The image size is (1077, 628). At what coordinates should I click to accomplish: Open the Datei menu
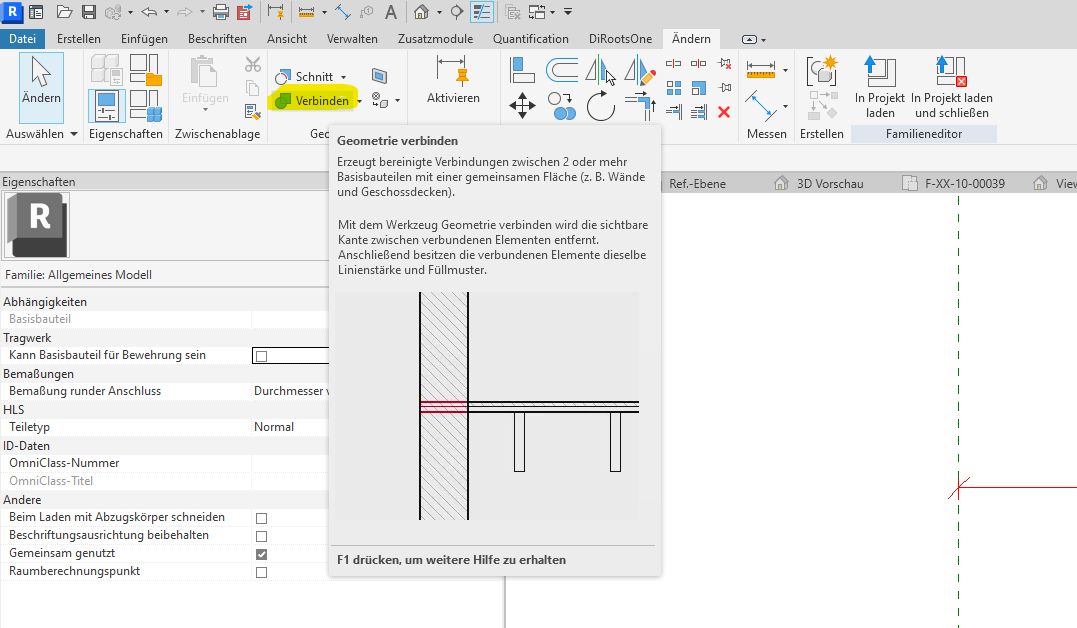(x=22, y=38)
